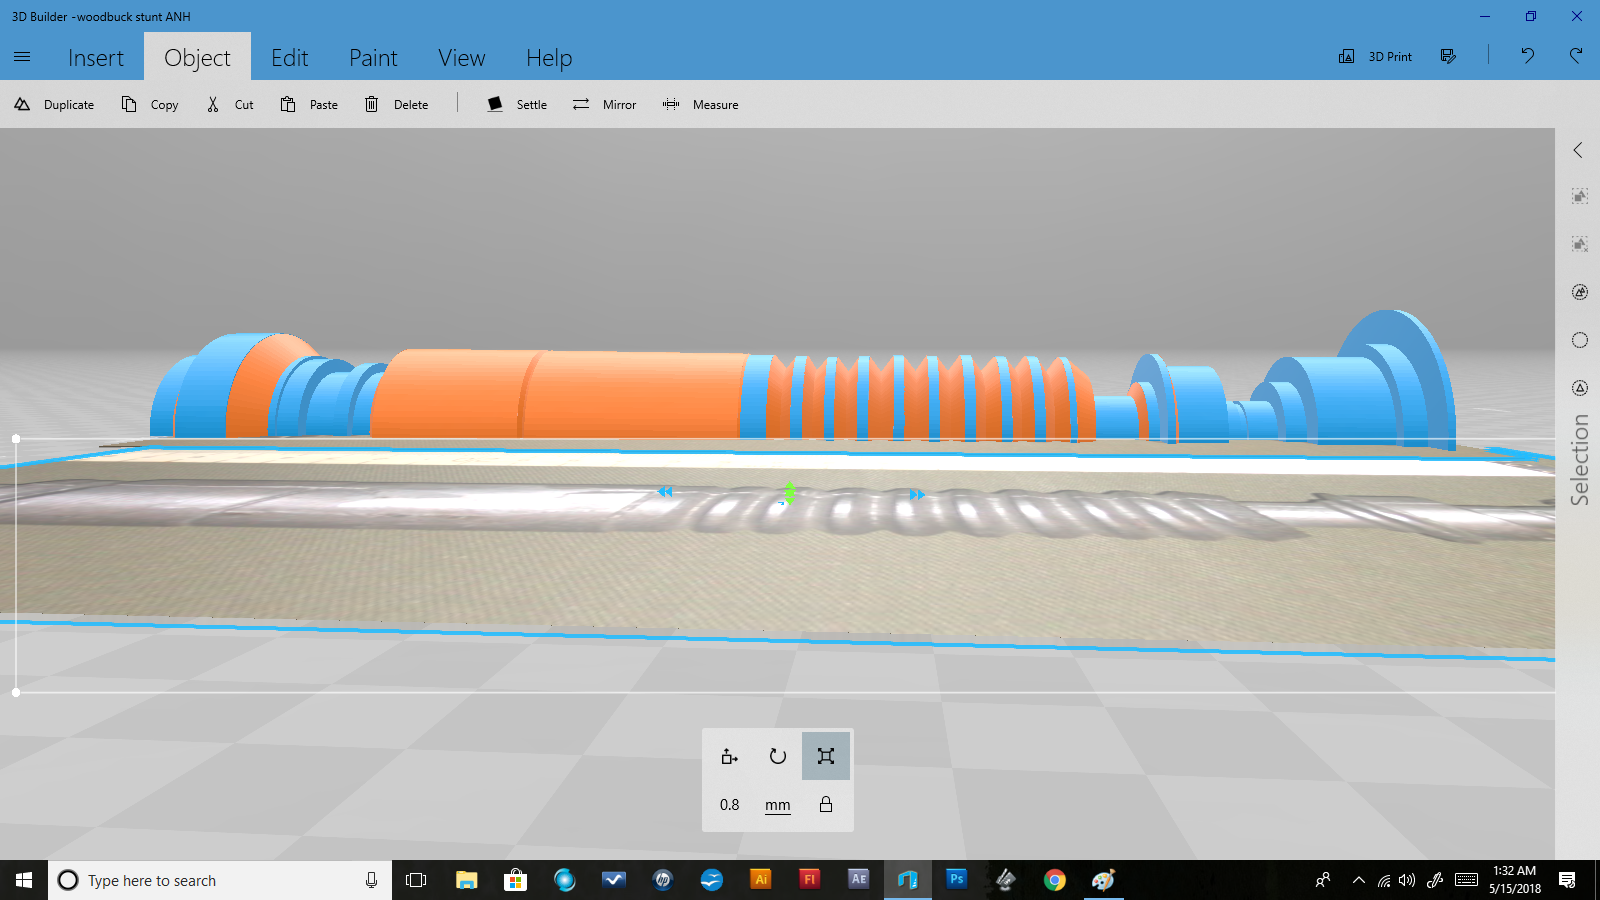Mirror the selected object

pyautogui.click(x=604, y=104)
